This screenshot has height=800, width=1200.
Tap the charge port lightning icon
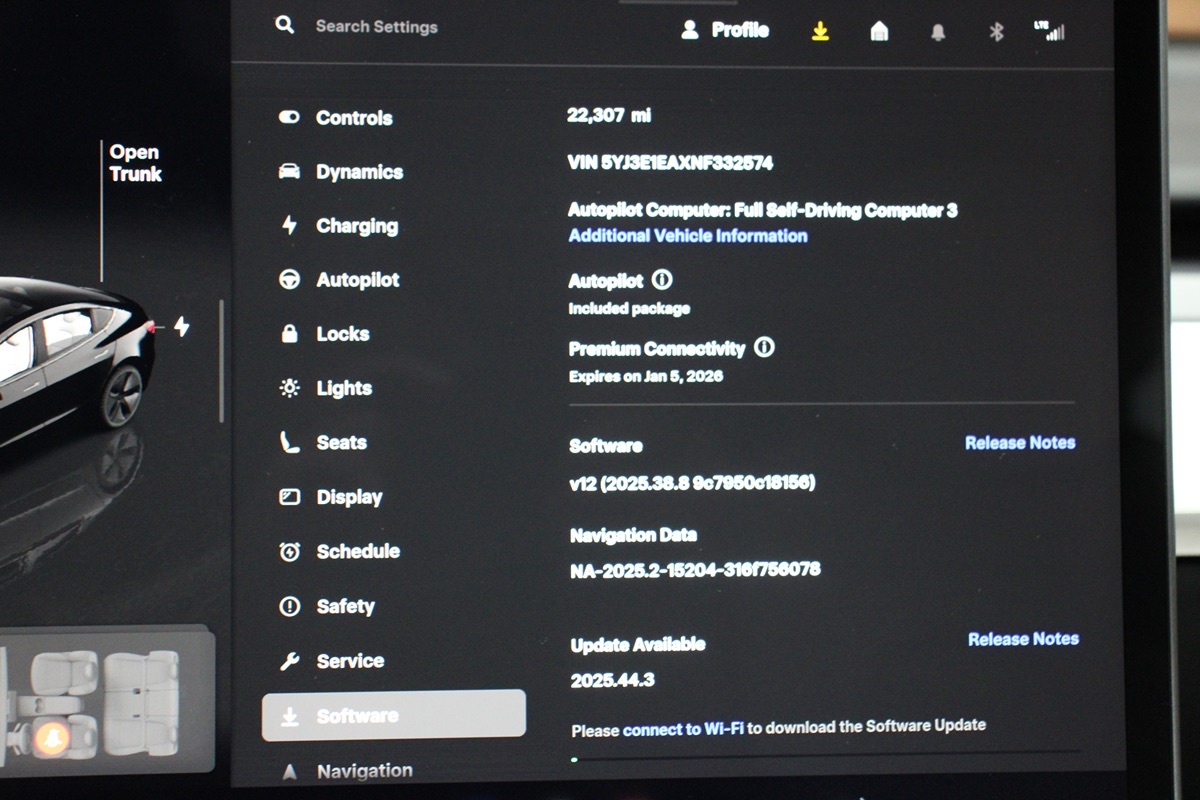pos(182,326)
